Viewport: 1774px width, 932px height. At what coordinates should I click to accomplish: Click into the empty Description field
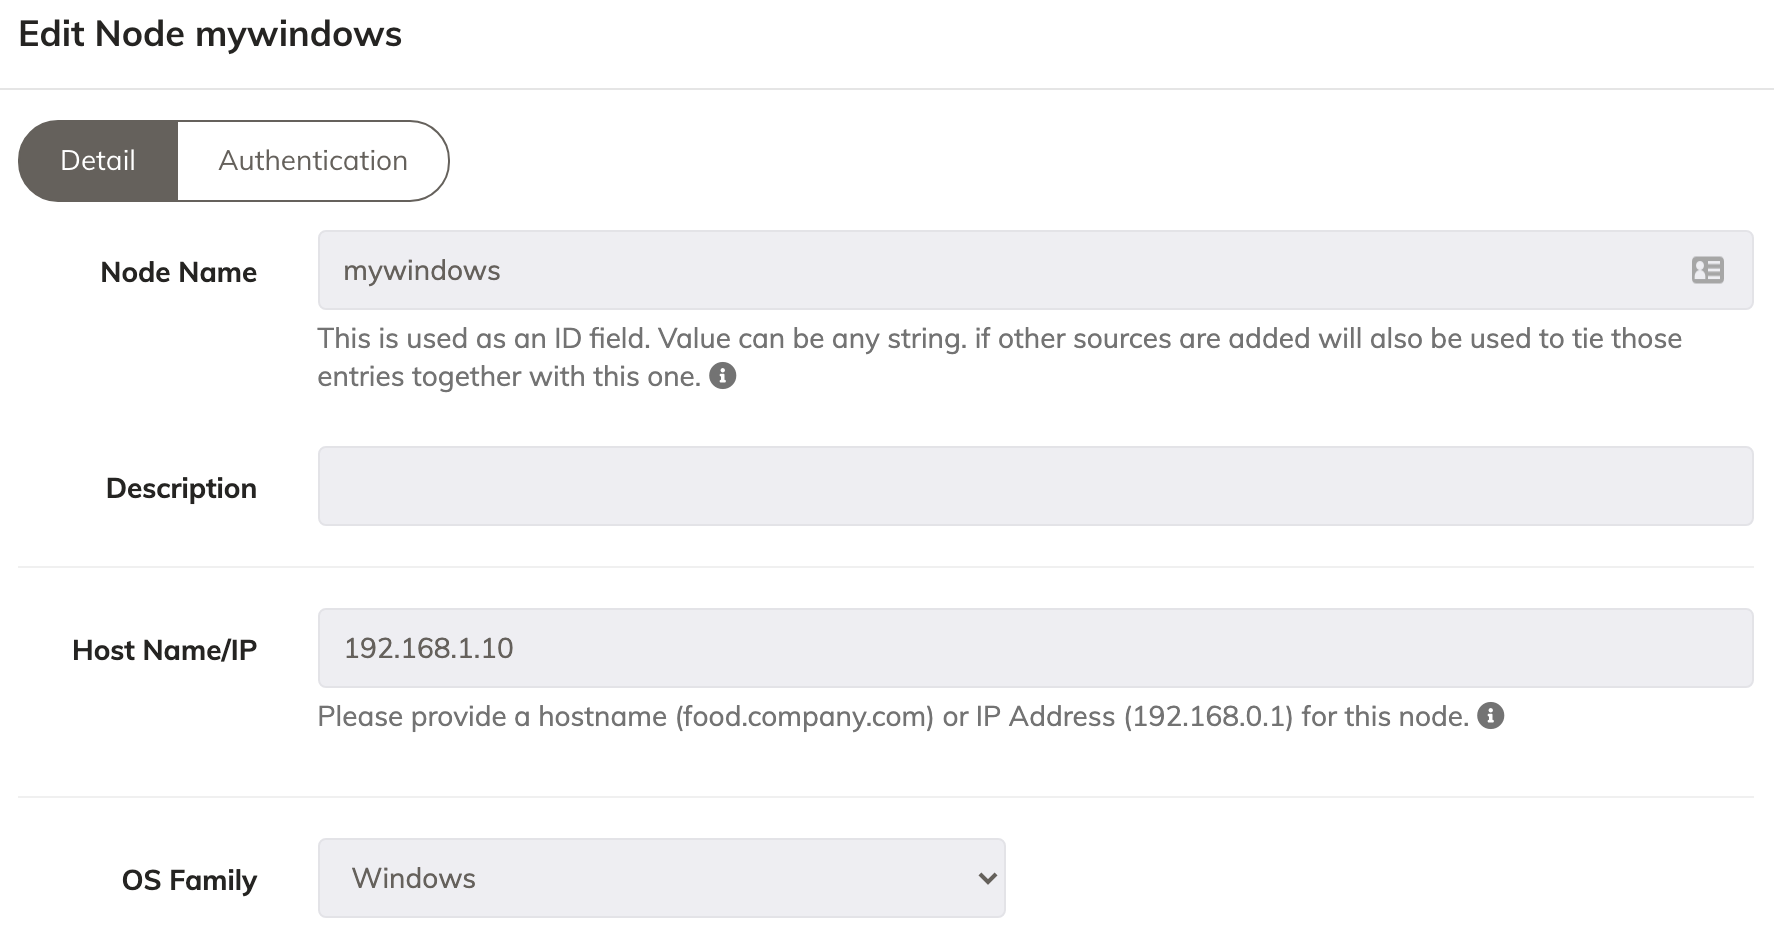1035,486
